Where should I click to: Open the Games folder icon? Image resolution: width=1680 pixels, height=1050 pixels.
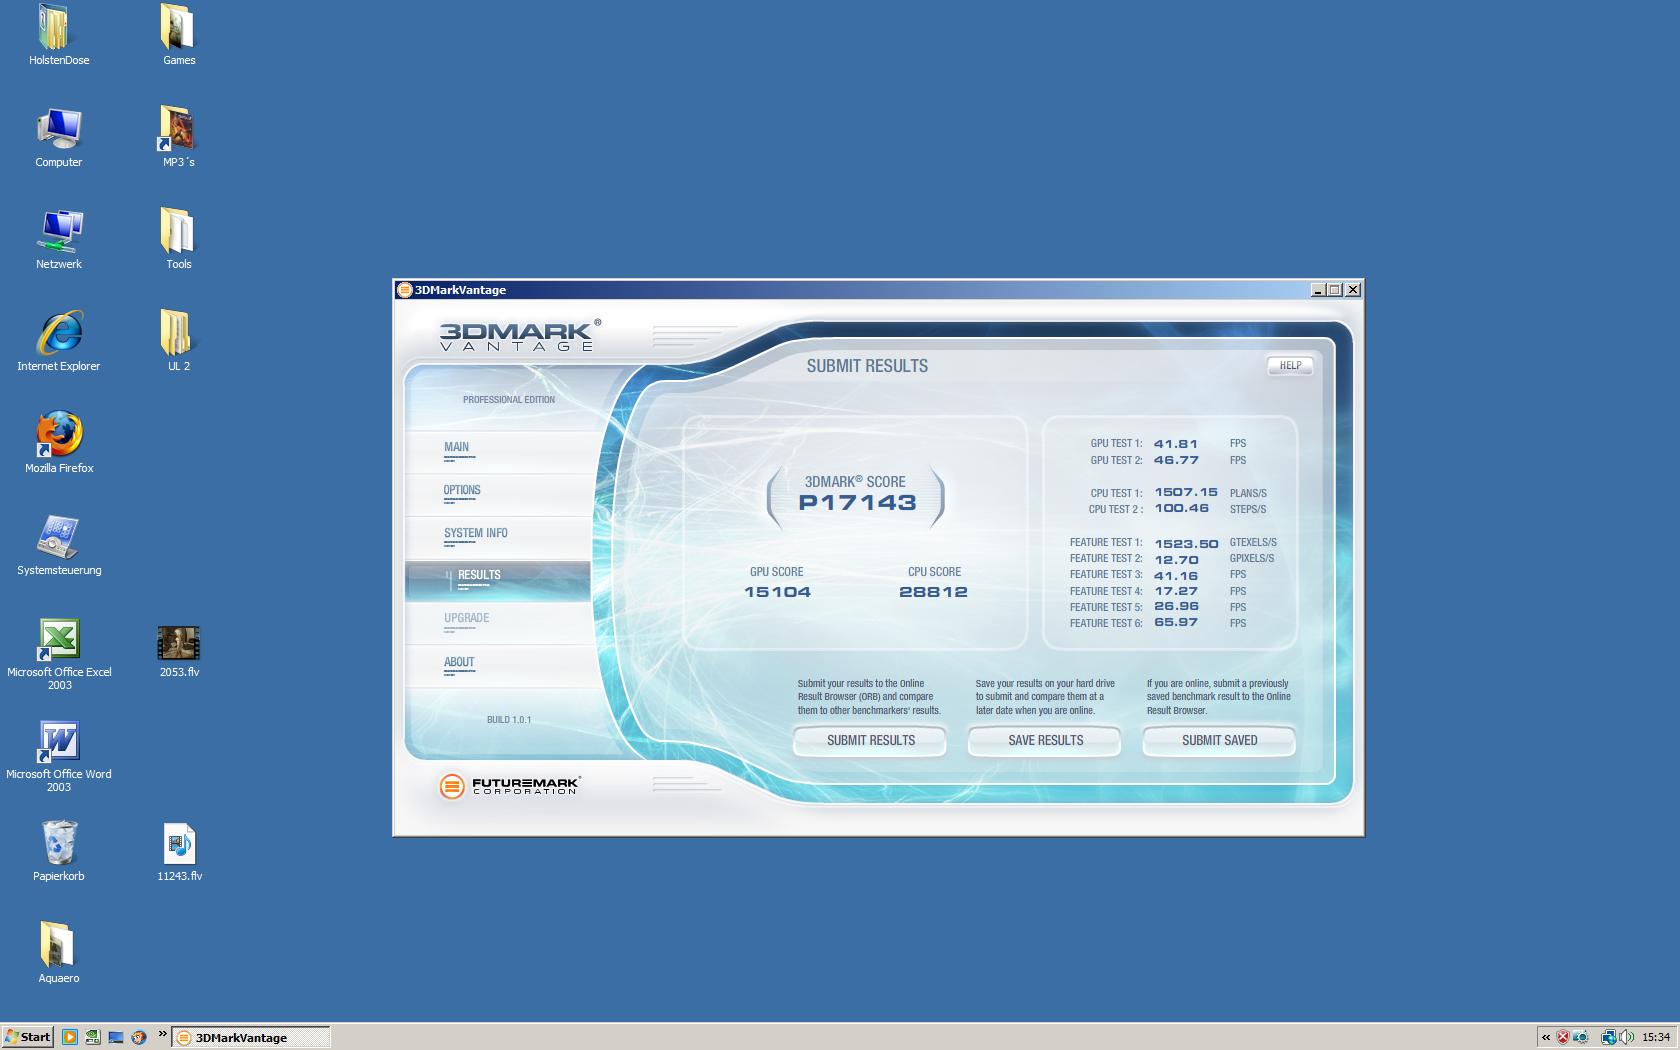178,35
